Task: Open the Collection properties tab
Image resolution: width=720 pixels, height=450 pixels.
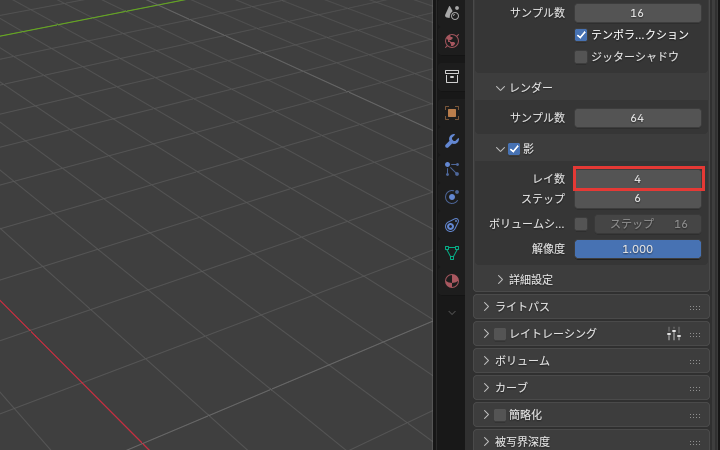Action: tap(452, 77)
